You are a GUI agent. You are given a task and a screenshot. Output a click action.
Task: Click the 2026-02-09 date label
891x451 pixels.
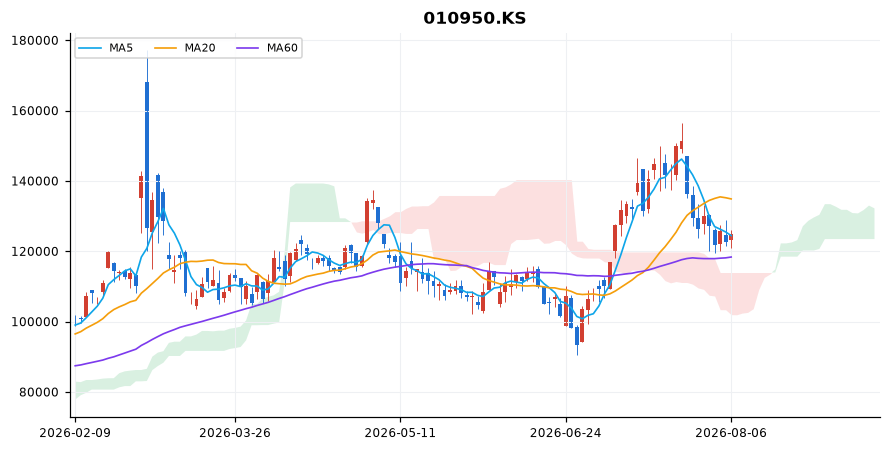[75, 433]
